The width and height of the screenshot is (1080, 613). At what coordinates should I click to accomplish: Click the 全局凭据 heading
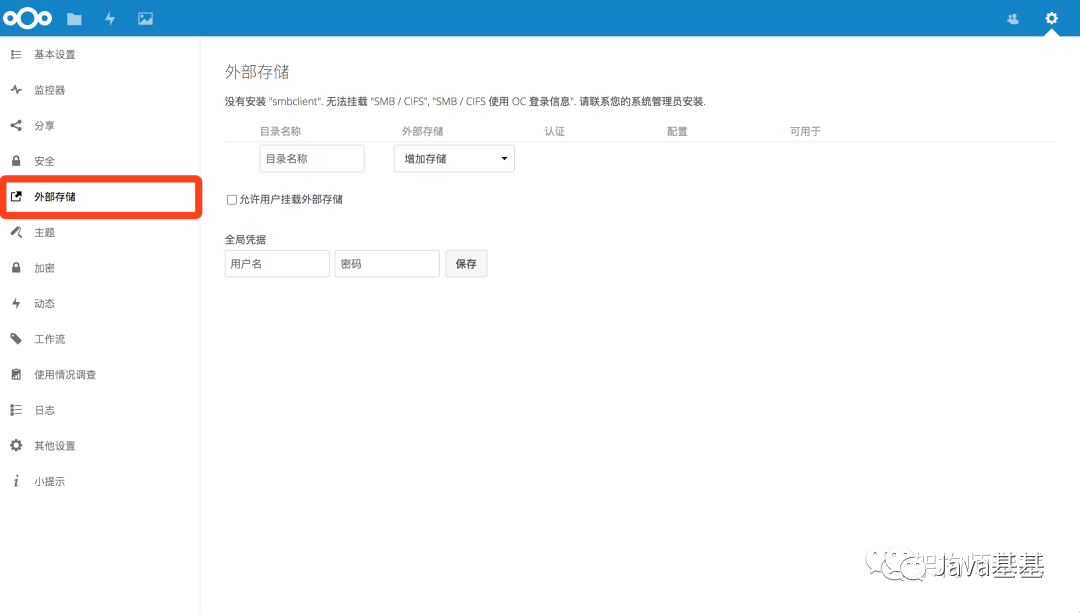click(245, 240)
